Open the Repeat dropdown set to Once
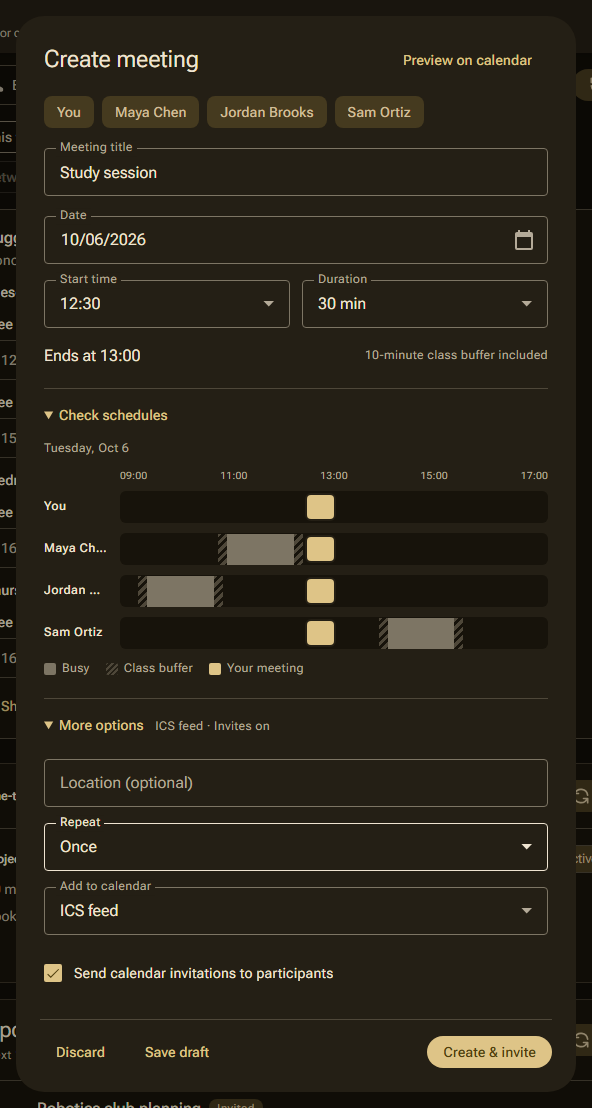This screenshot has height=1108, width=592. pyautogui.click(x=295, y=847)
